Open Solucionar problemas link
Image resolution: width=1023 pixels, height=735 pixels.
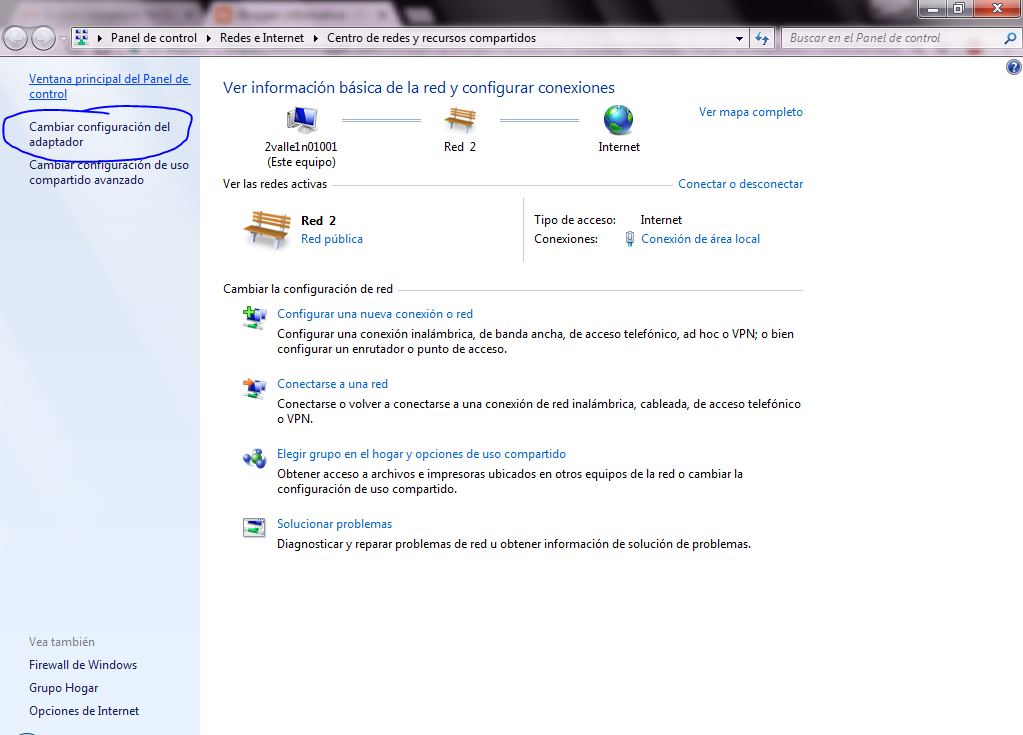(334, 524)
